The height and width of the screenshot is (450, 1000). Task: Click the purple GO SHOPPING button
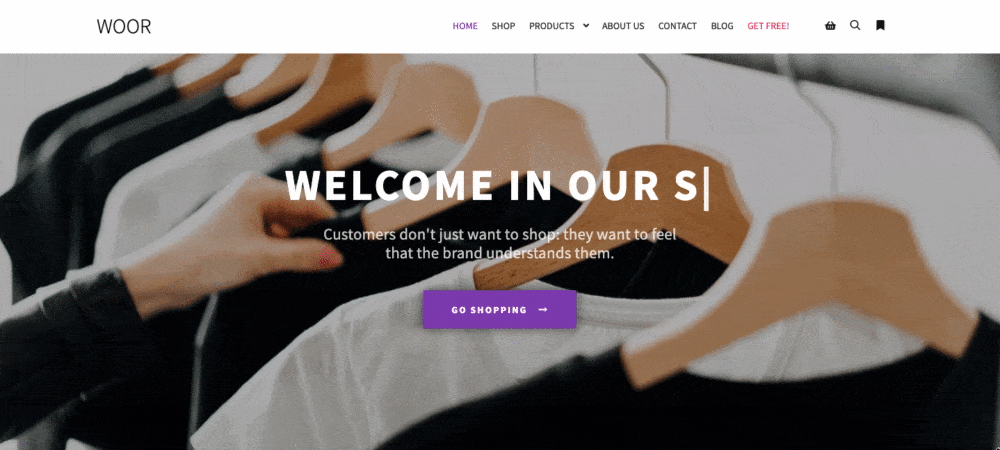point(500,310)
